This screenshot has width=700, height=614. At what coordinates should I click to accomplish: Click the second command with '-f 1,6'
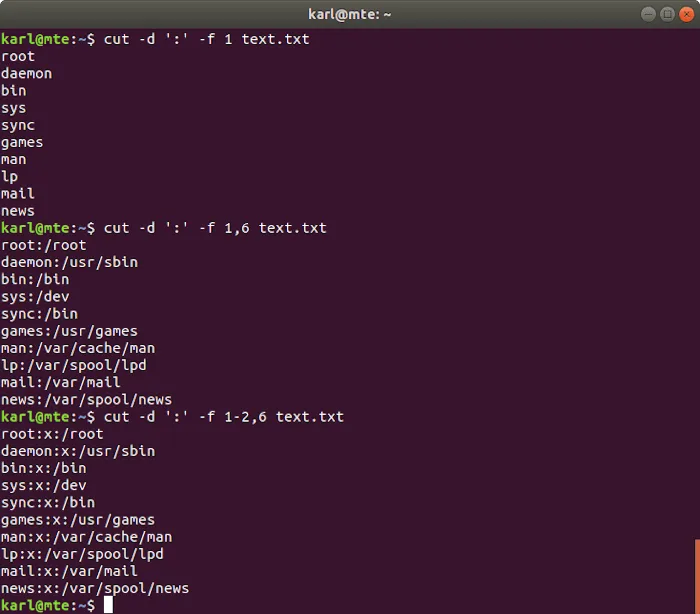[215, 228]
